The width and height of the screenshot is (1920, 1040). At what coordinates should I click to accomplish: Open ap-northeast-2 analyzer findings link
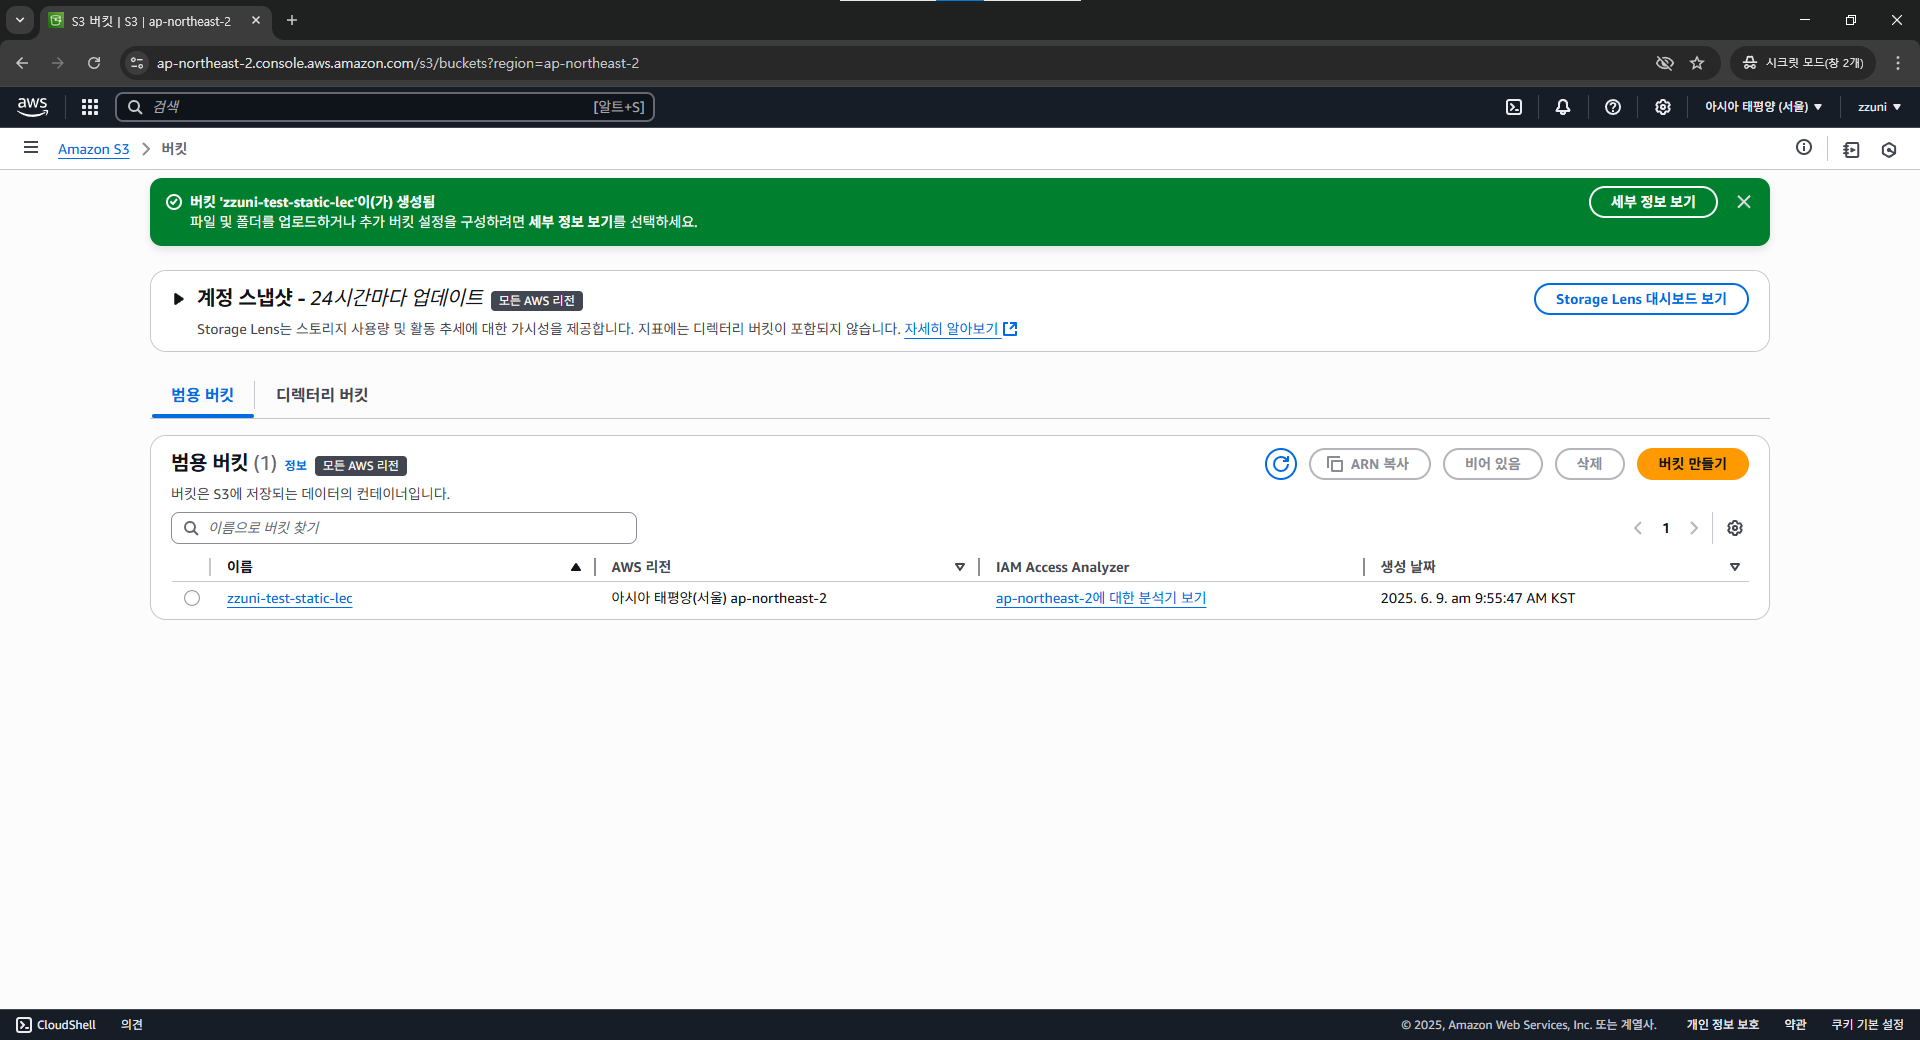pos(1101,598)
